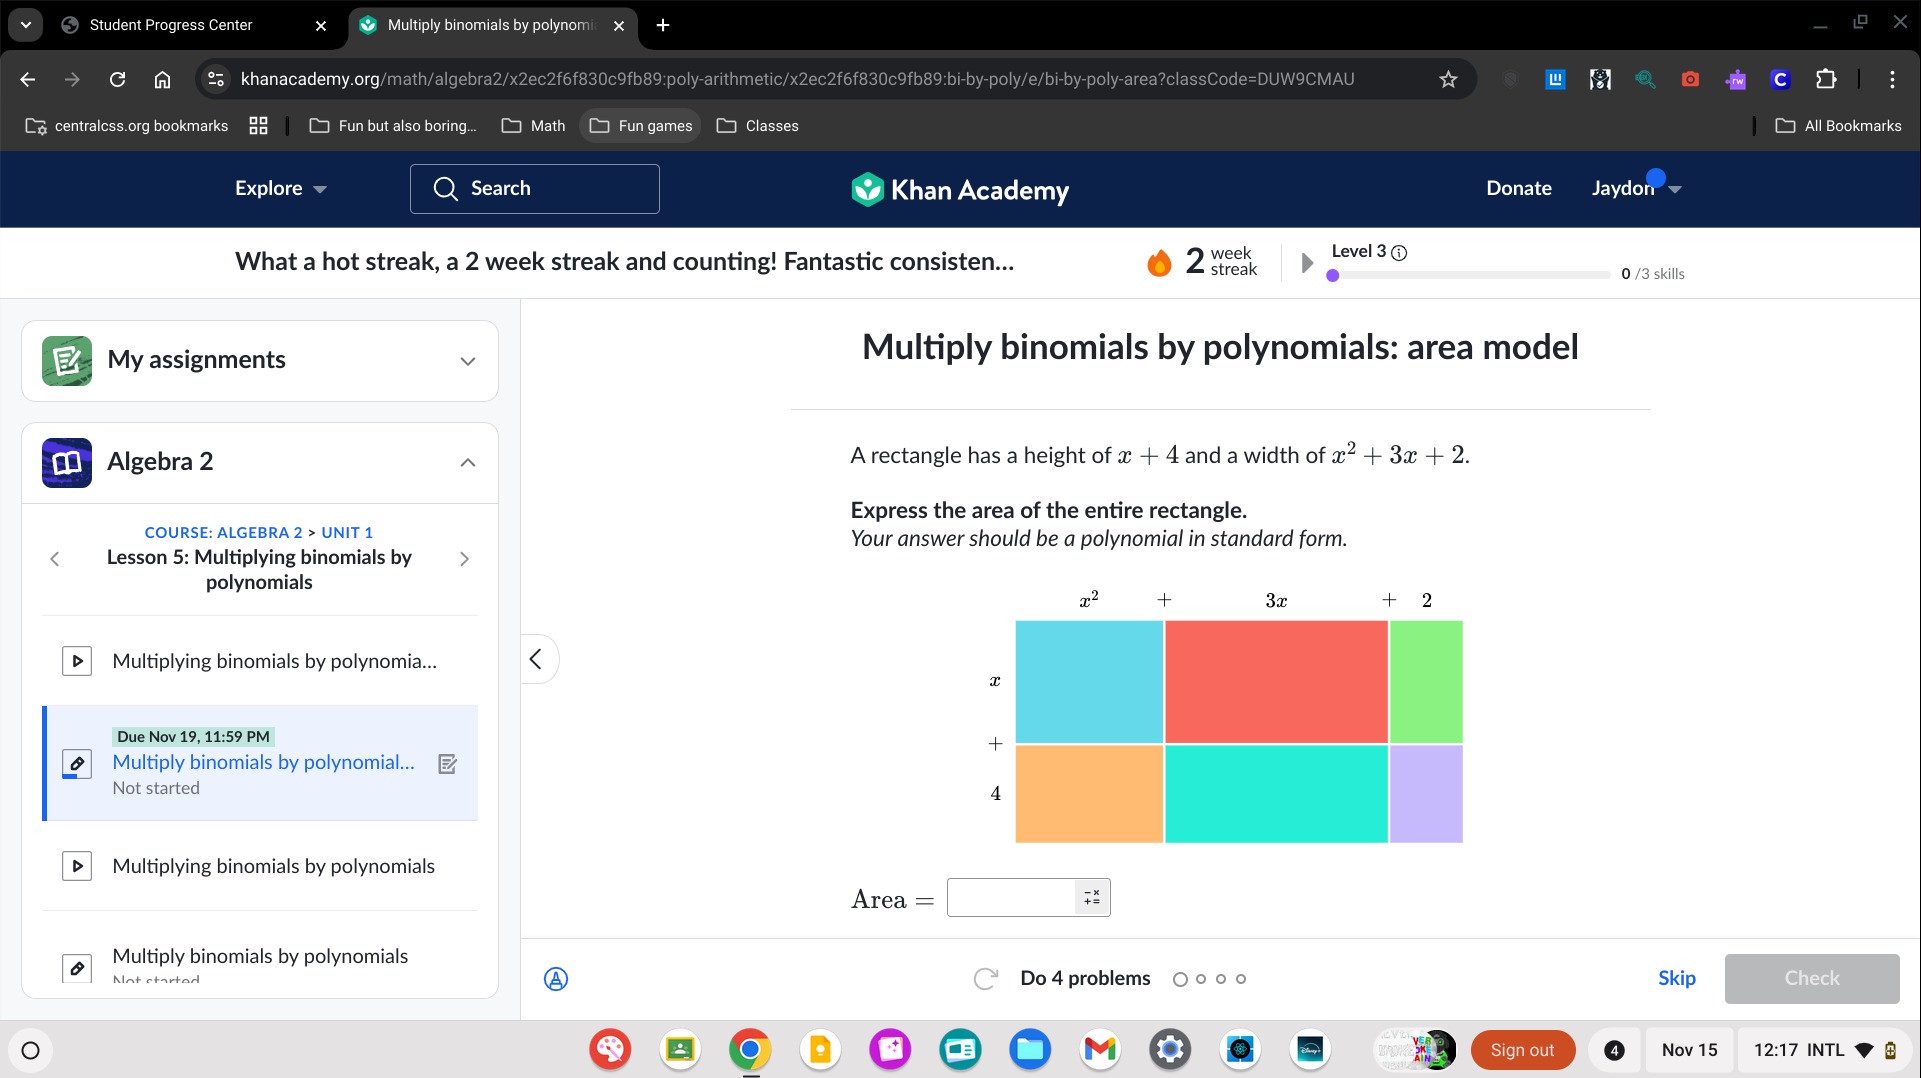Click the address bar URL
The height and width of the screenshot is (1078, 1921).
tap(797, 79)
